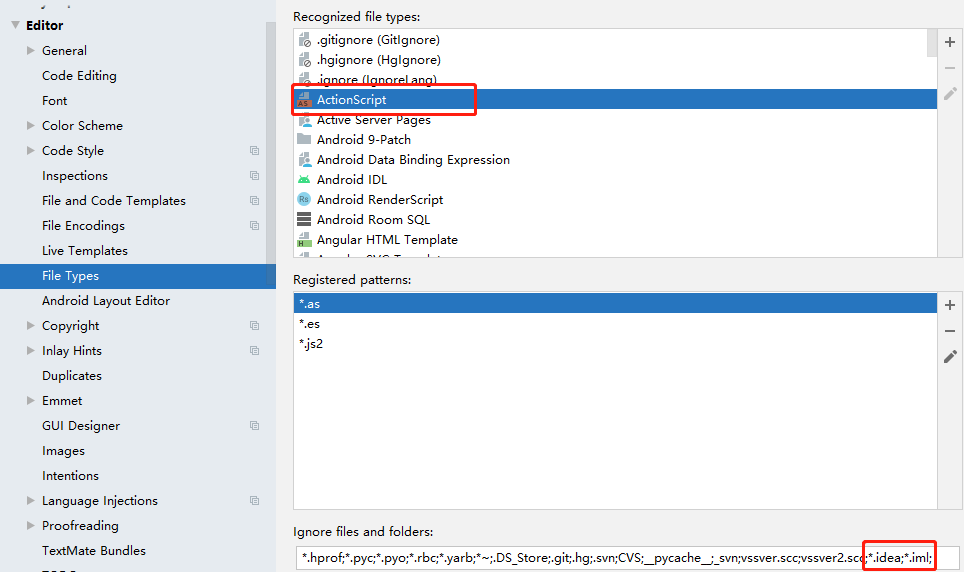The image size is (964, 572).
Task: Click the Active Server Pages icon
Action: click(305, 121)
